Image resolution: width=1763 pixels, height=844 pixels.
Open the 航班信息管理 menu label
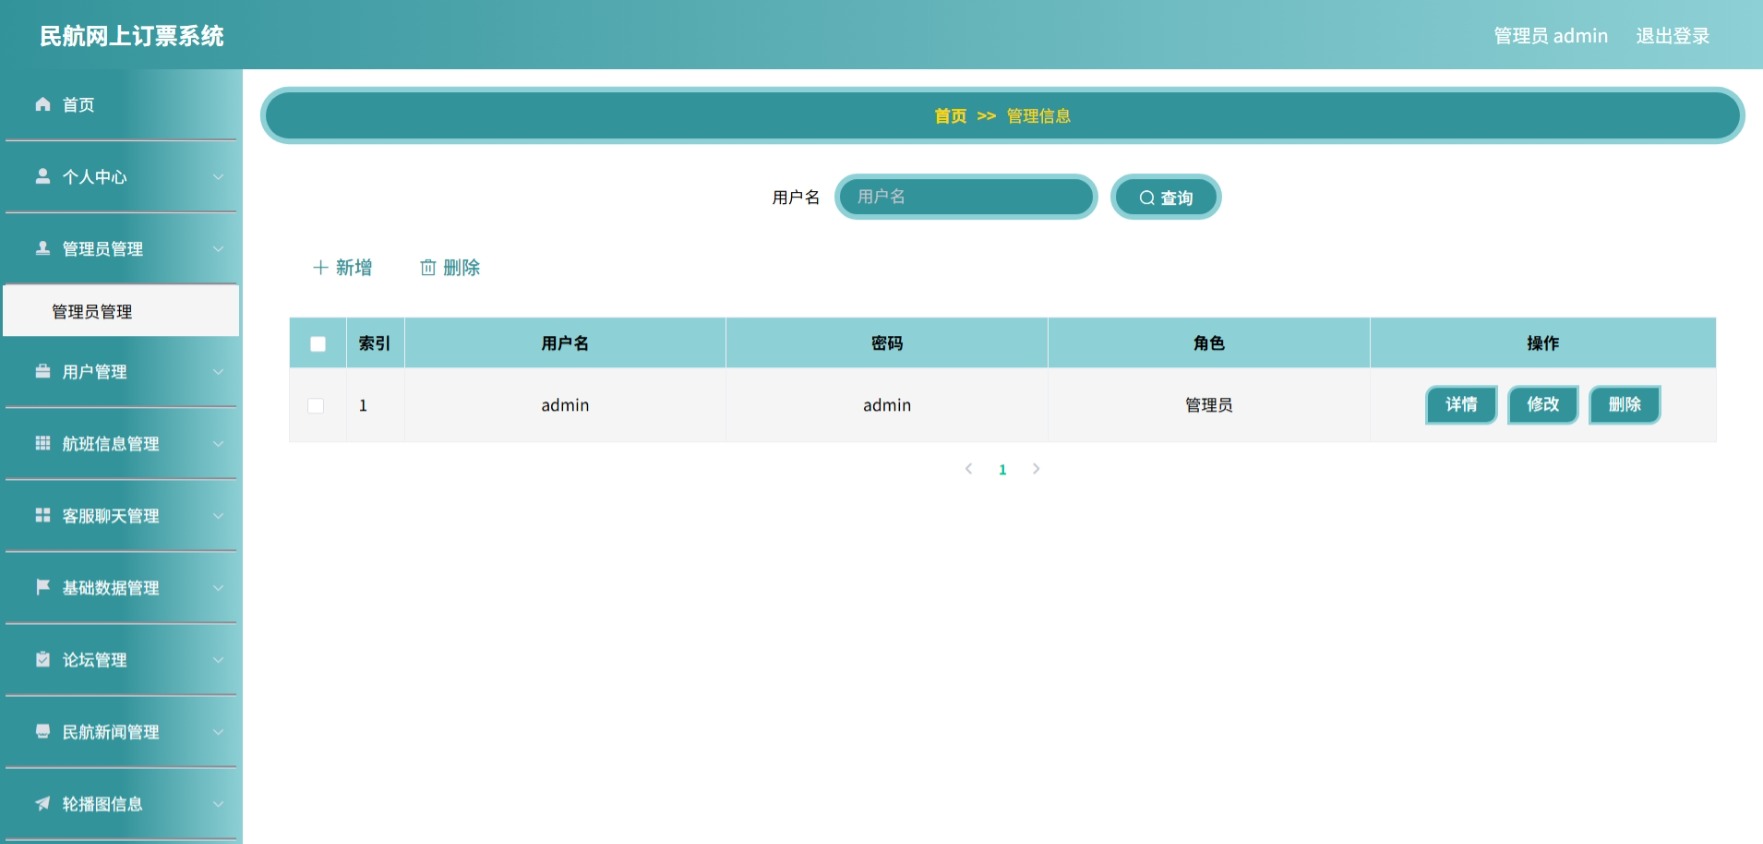tap(110, 444)
